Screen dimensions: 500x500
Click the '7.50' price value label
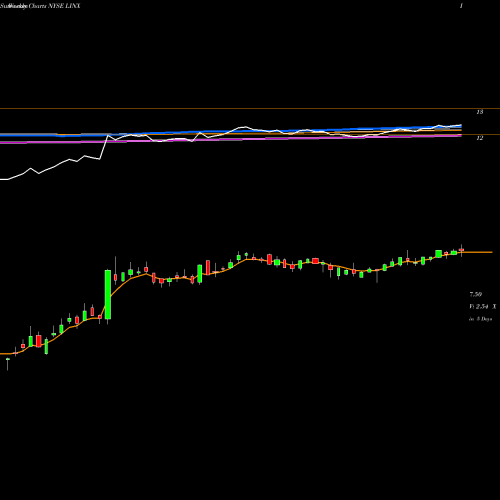476,295
